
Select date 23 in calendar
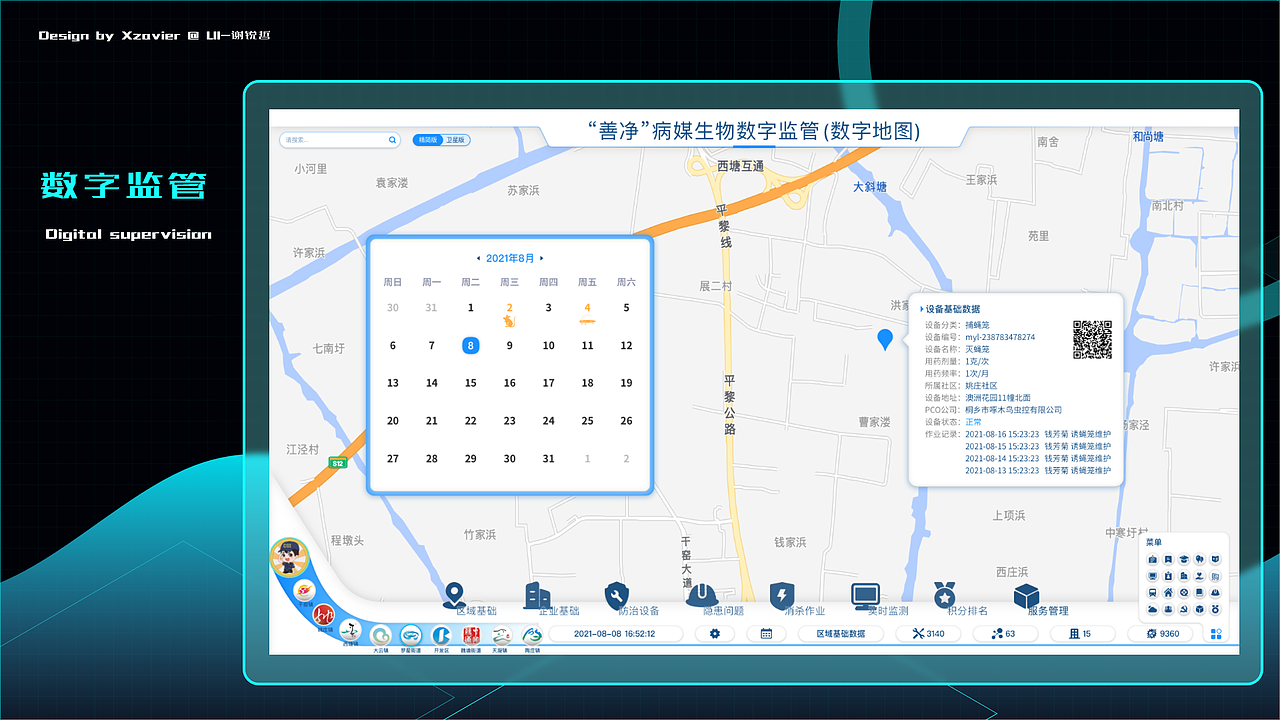[x=509, y=421]
